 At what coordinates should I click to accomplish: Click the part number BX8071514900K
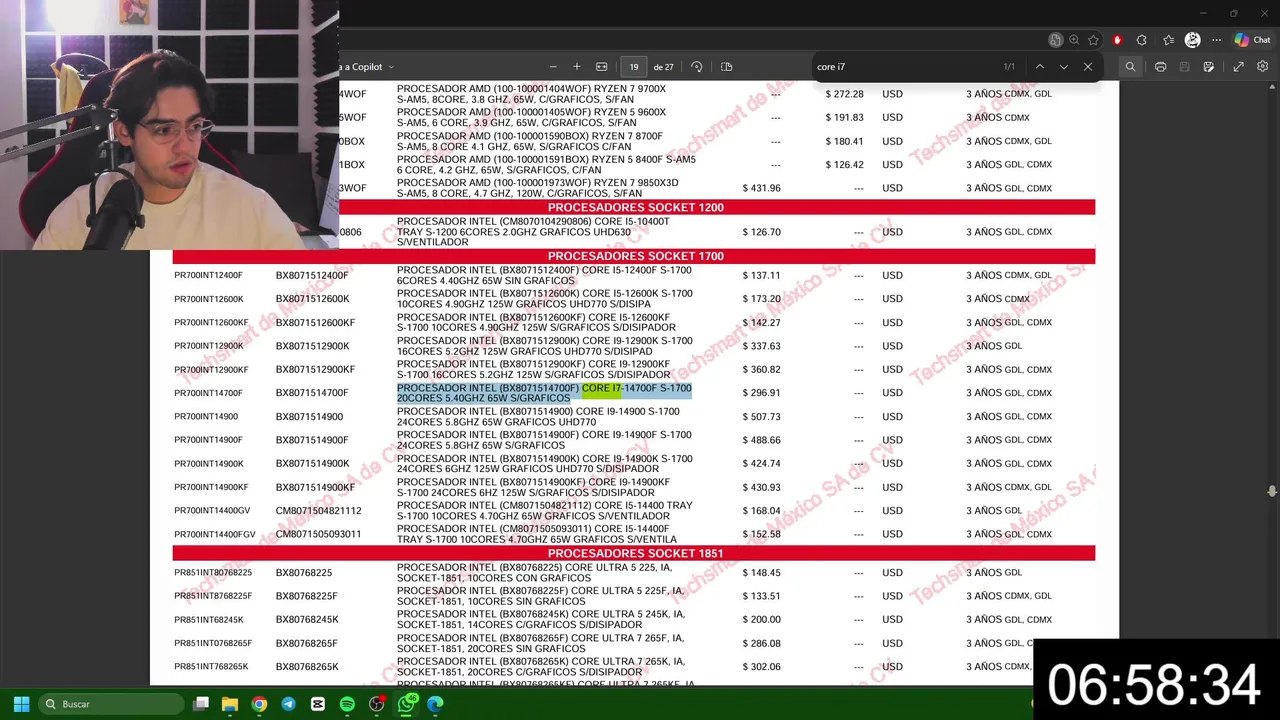click(x=312, y=463)
